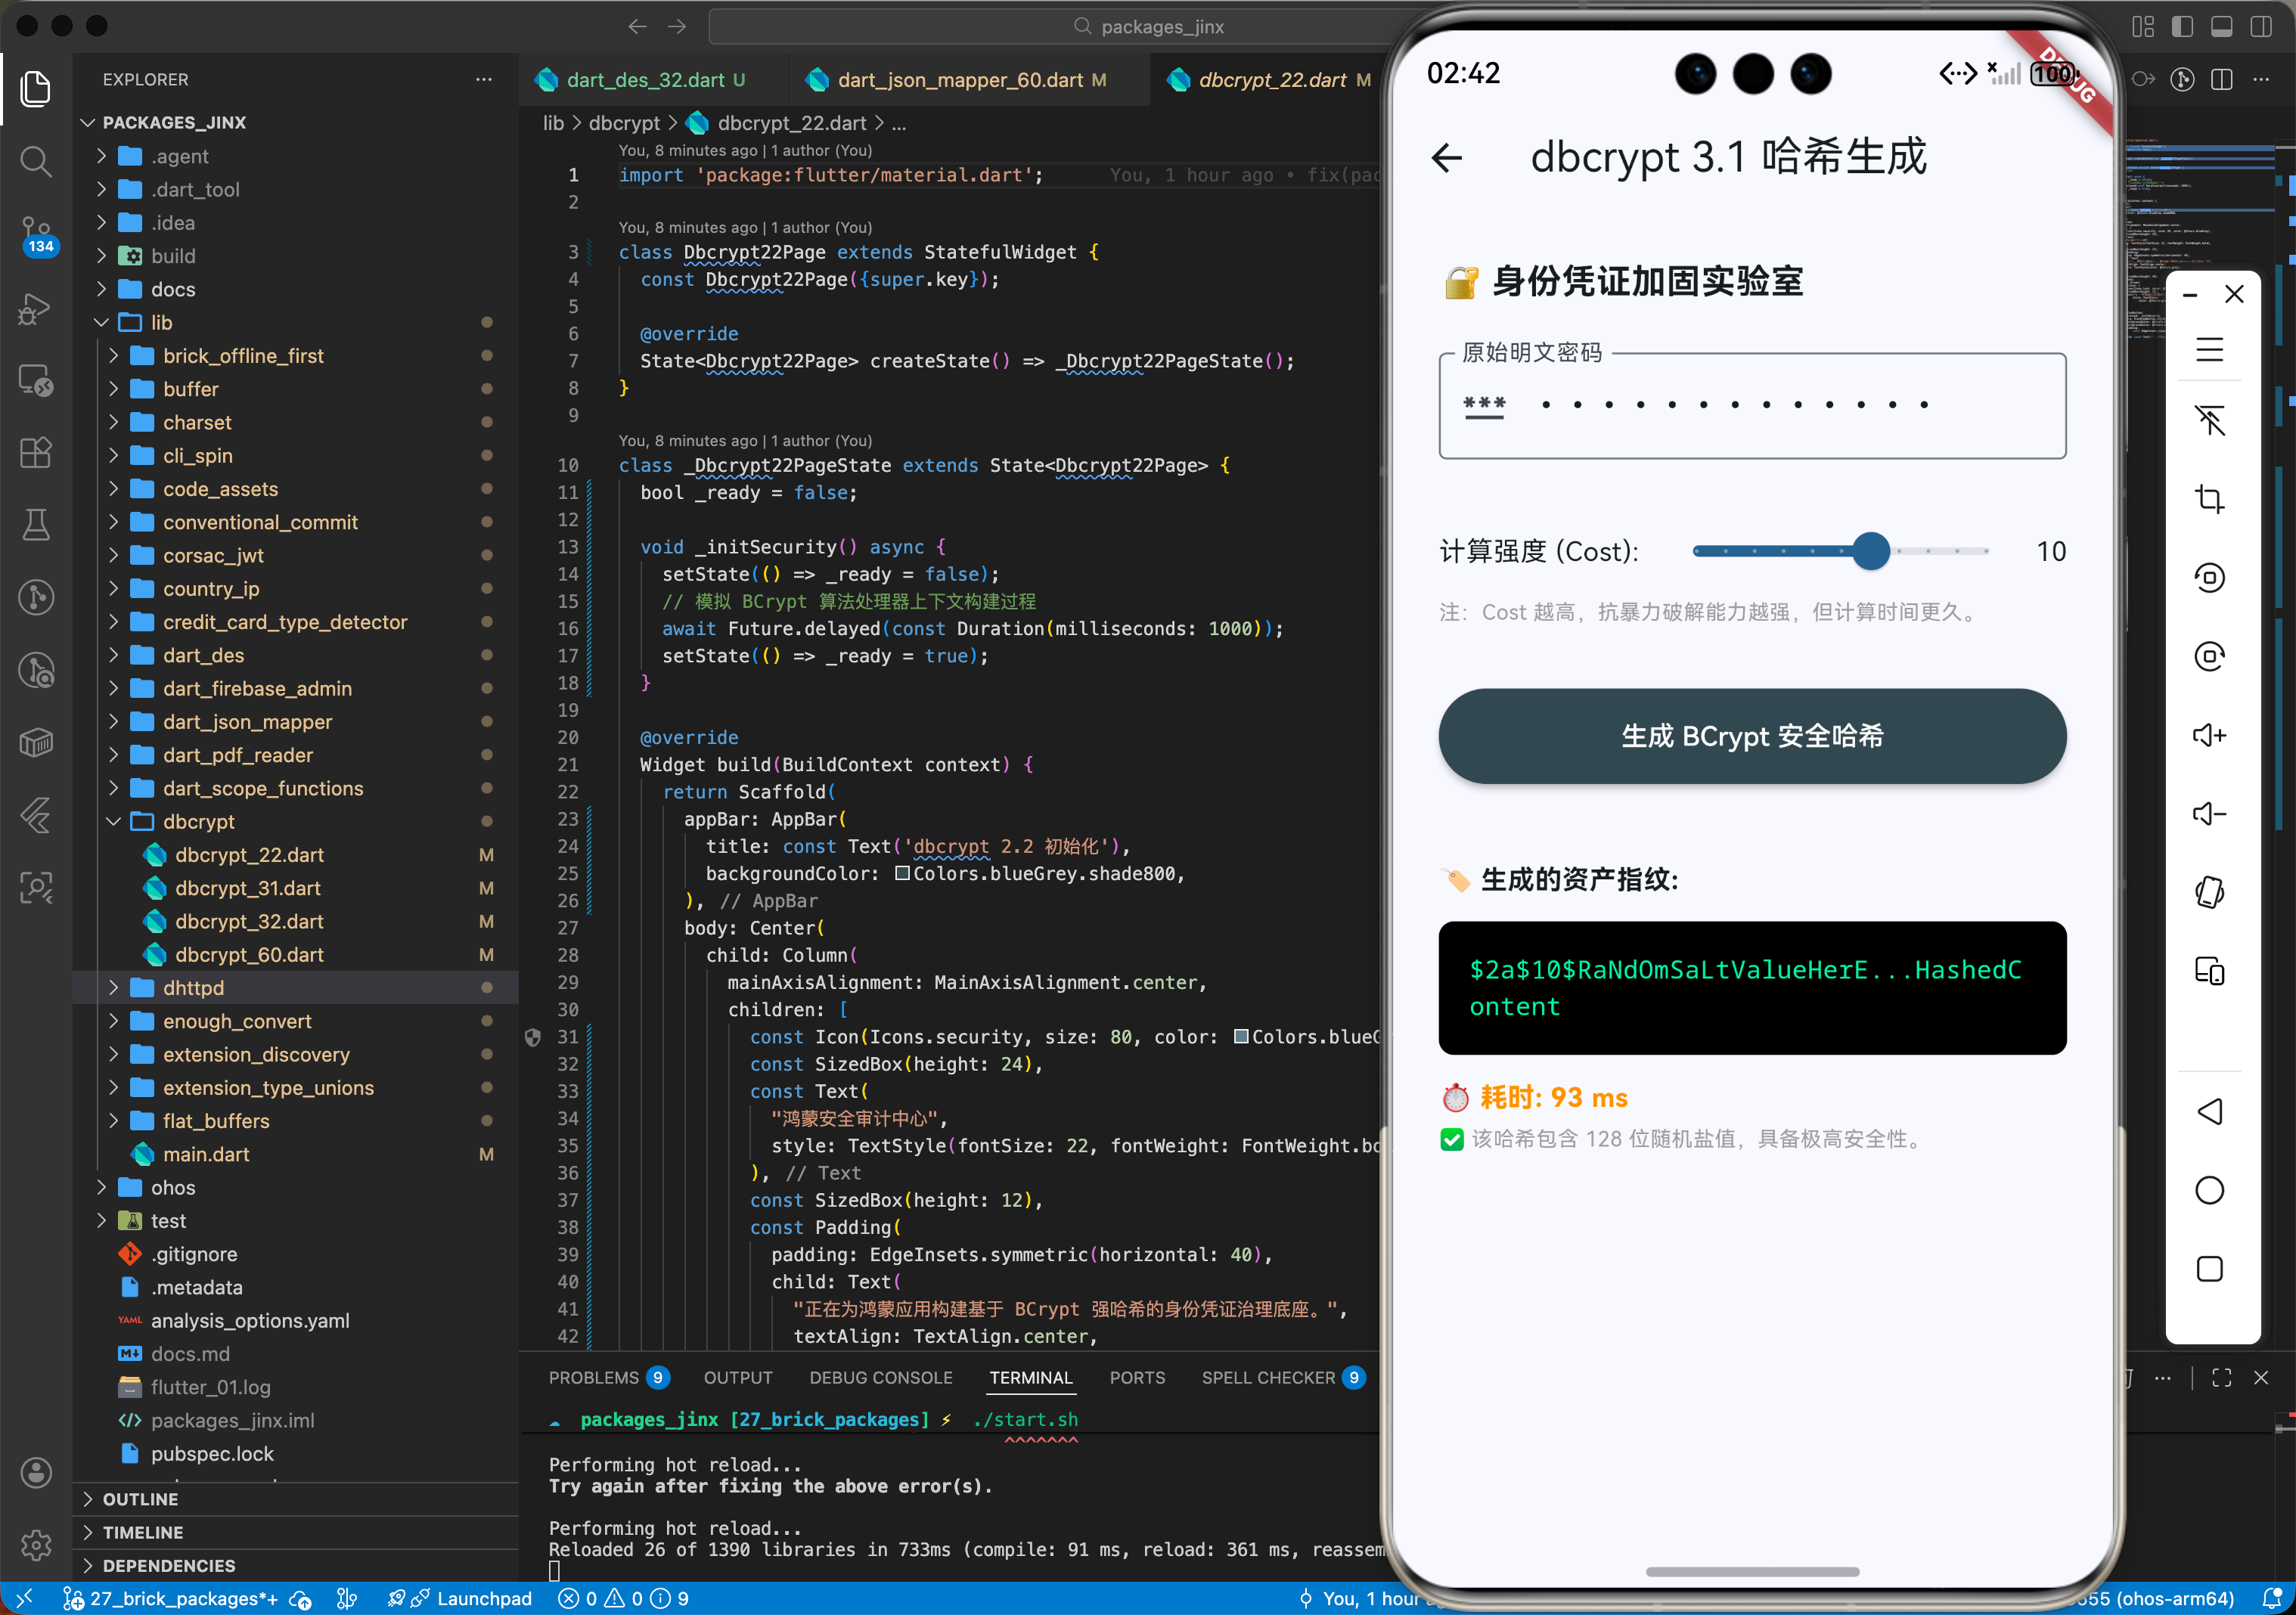Open the dart_json_mapper_60.dart editor tab

click(958, 80)
